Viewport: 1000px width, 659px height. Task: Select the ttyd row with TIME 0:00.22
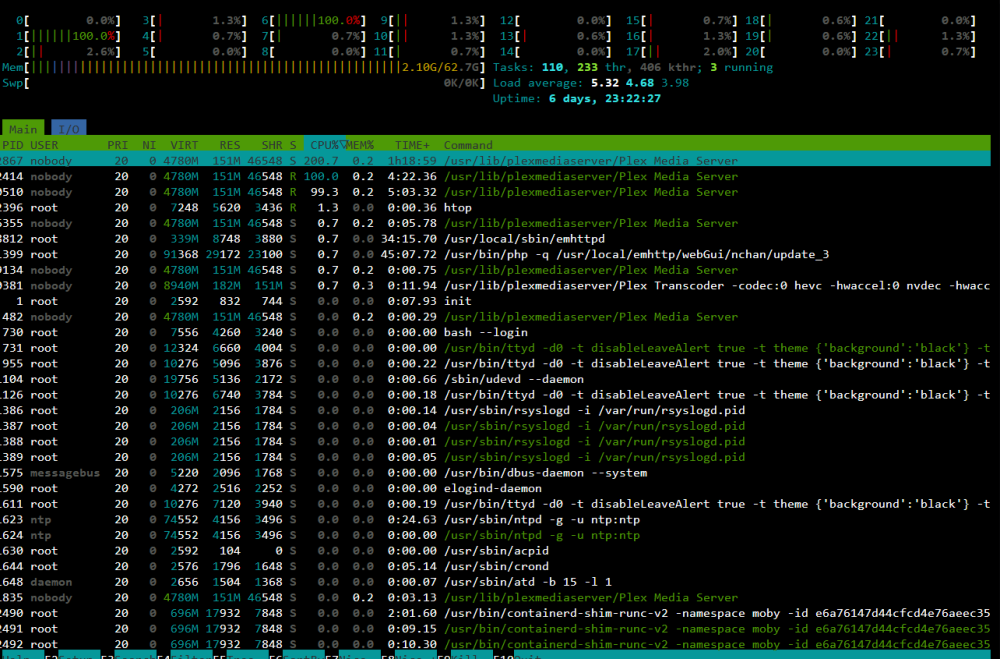point(496,364)
